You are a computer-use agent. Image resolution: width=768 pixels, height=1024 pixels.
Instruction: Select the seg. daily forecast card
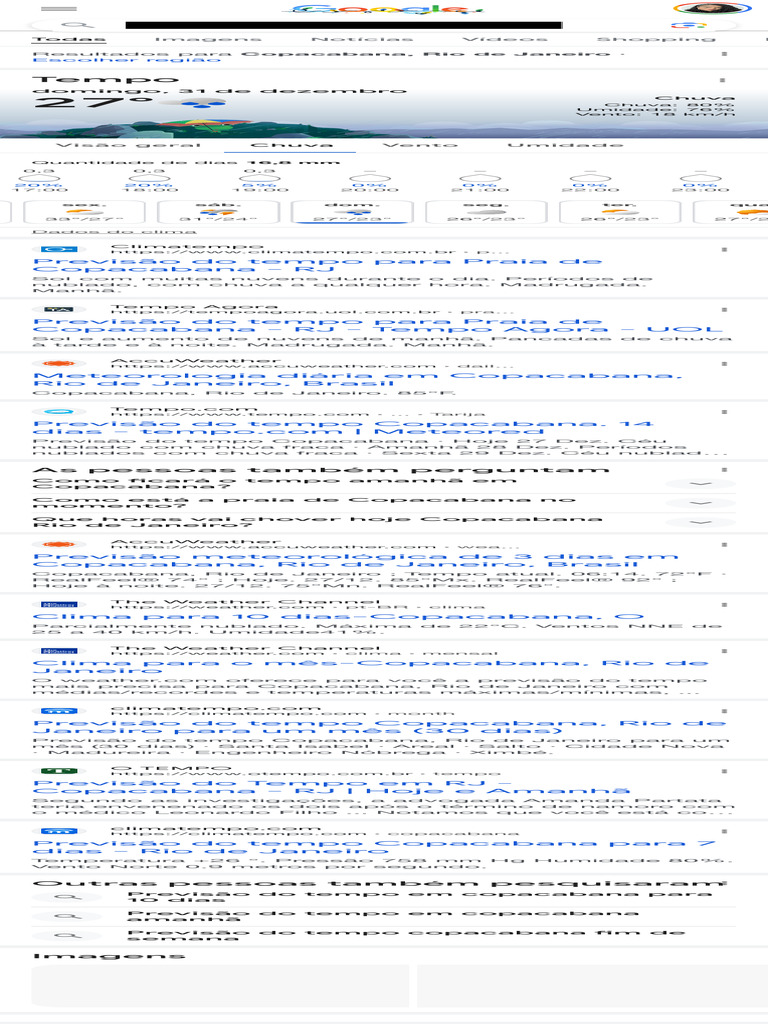[487, 212]
